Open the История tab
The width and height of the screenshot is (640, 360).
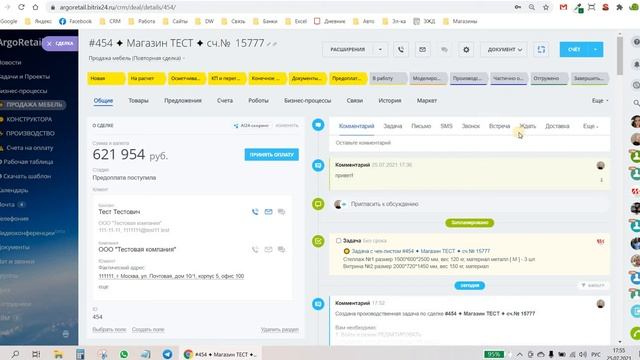[390, 100]
